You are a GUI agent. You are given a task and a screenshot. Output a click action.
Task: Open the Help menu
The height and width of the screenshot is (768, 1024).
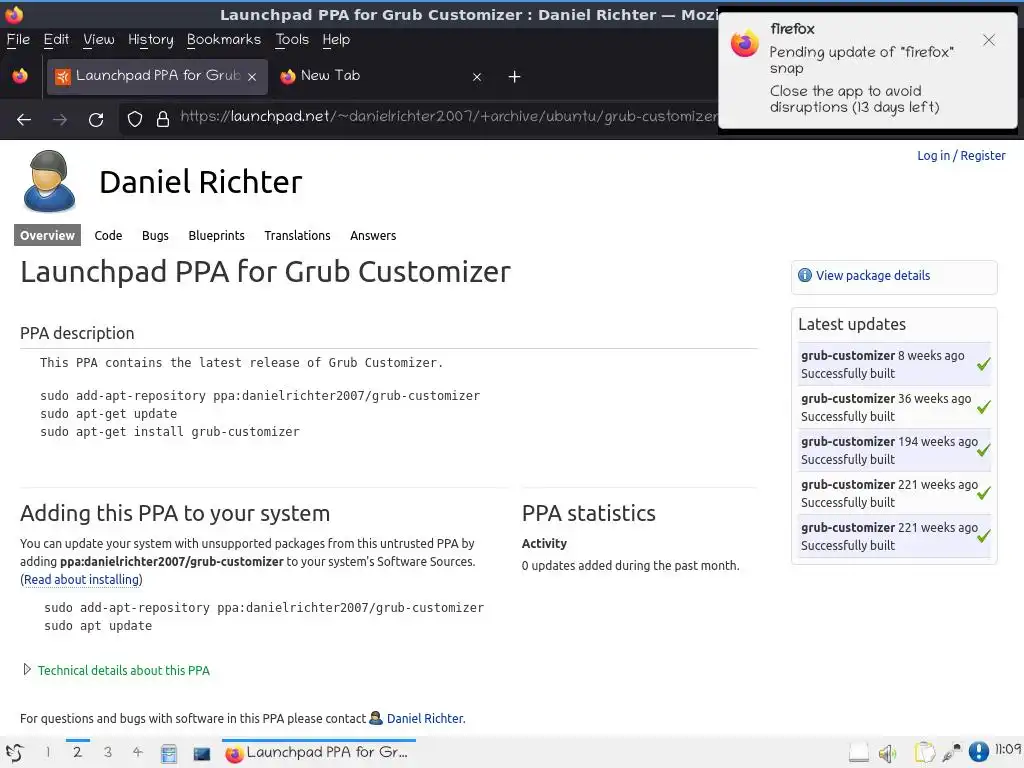point(336,40)
